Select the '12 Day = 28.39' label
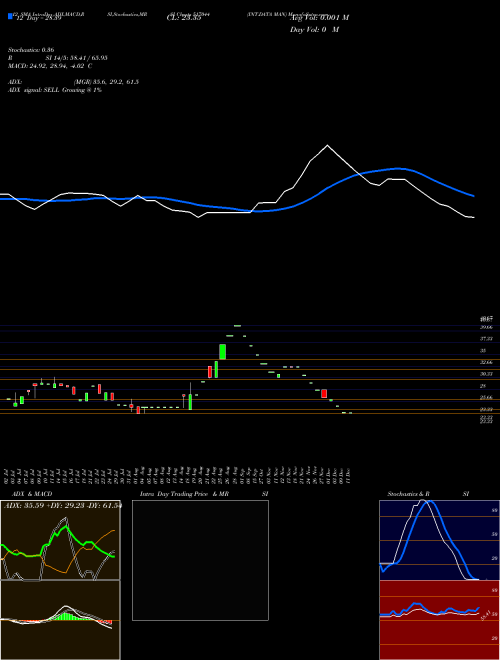 pyautogui.click(x=39, y=18)
